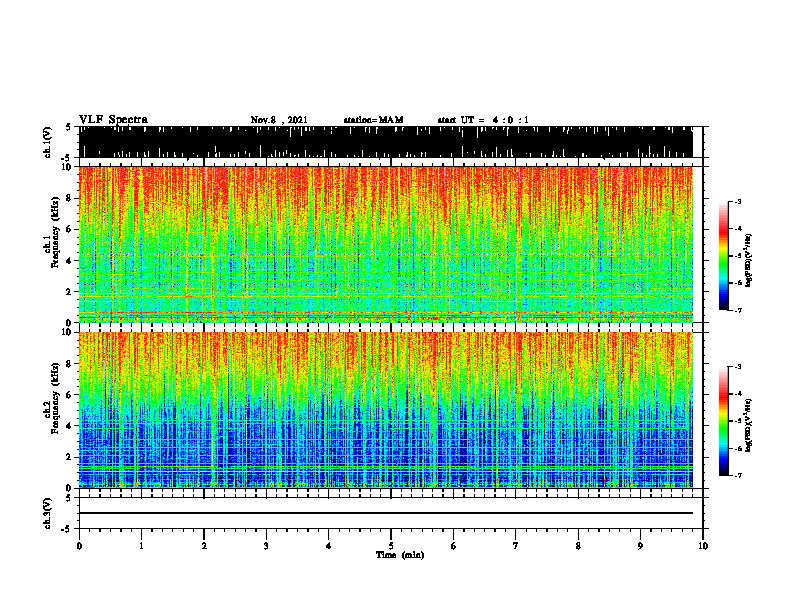The height and width of the screenshot is (612, 792).
Task: Click the "-7" value on ch.1 colorbar
Action: pos(738,310)
